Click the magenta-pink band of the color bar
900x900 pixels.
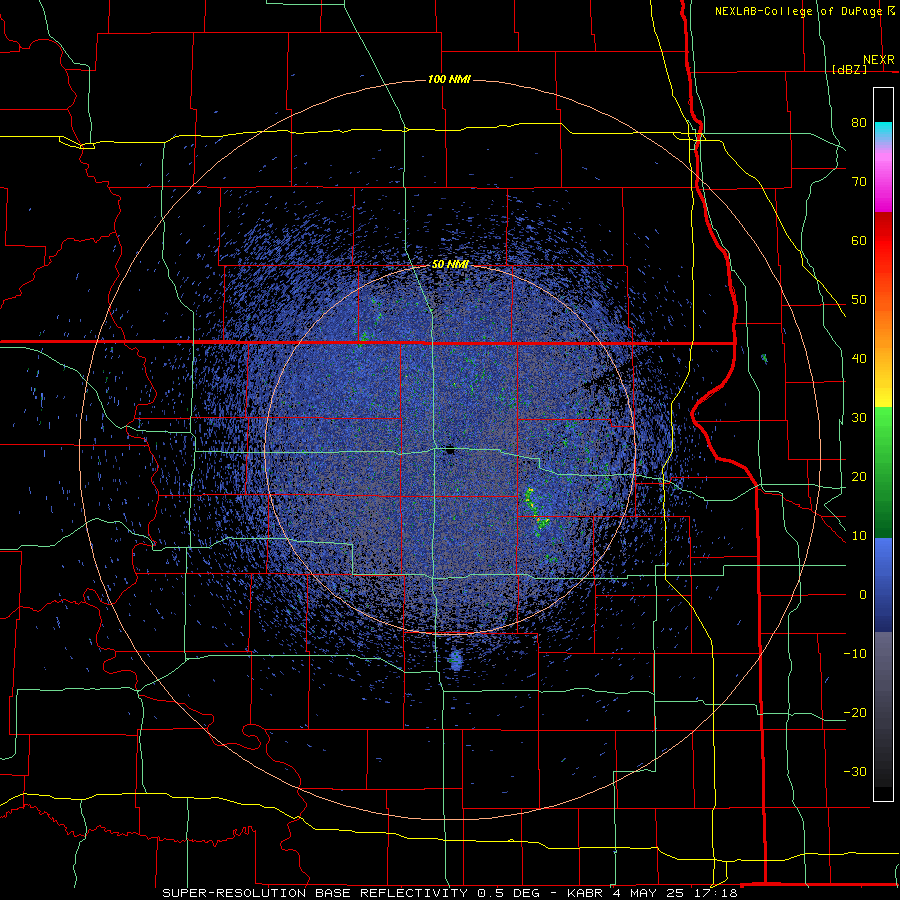click(883, 179)
